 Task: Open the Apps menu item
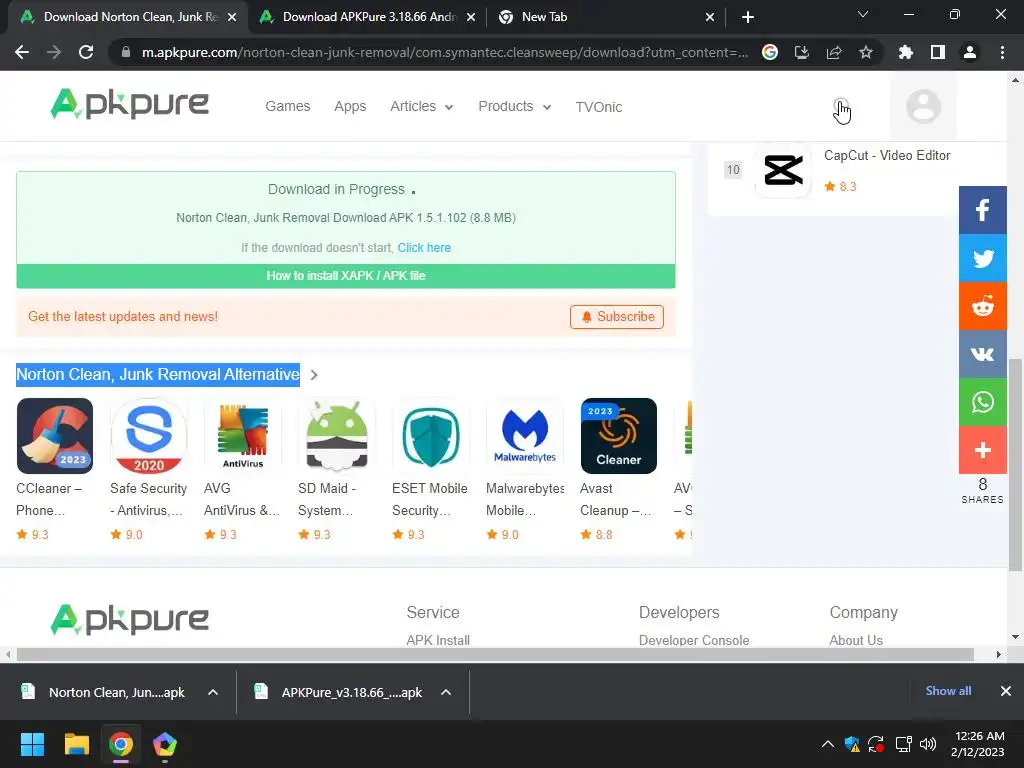point(350,106)
